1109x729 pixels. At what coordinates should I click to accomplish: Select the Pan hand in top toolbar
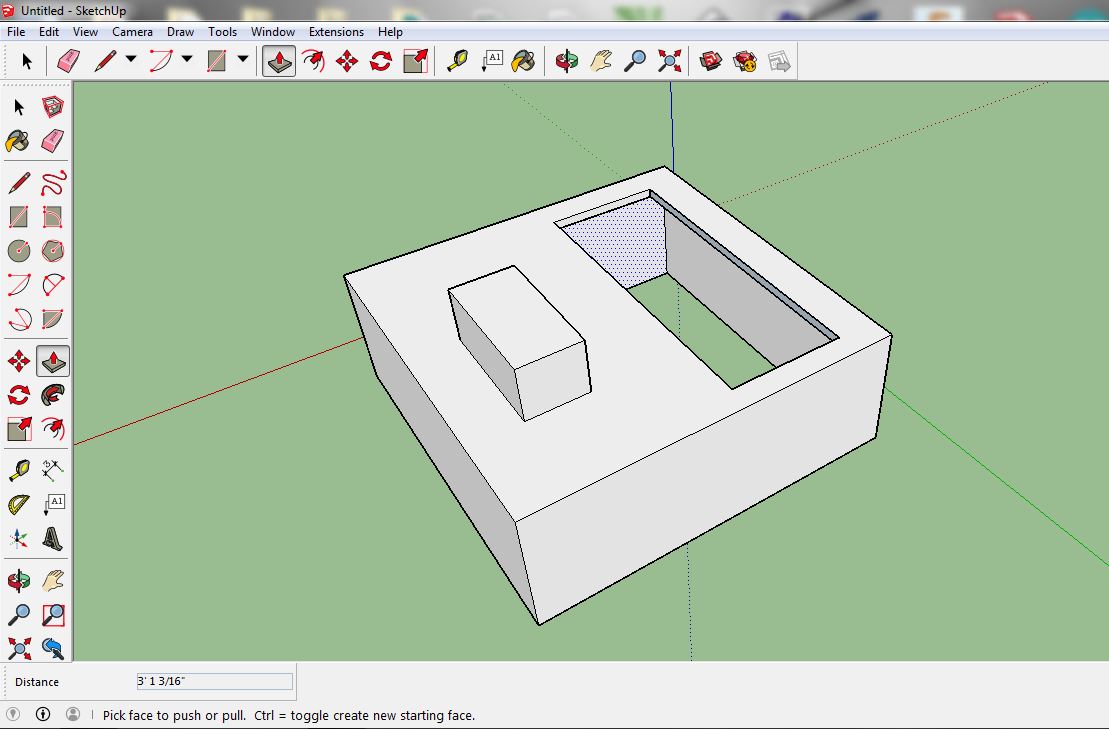pyautogui.click(x=600, y=61)
